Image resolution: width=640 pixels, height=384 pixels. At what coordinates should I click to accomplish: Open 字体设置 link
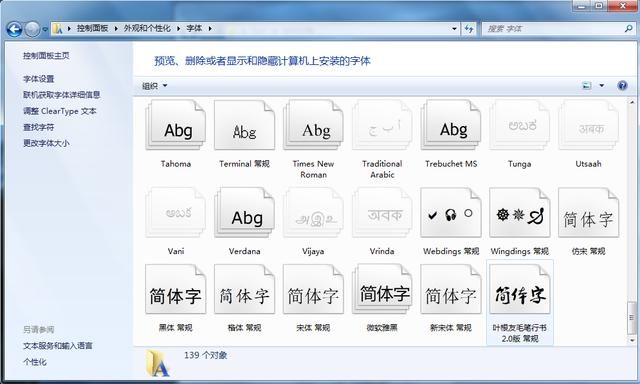(x=39, y=79)
